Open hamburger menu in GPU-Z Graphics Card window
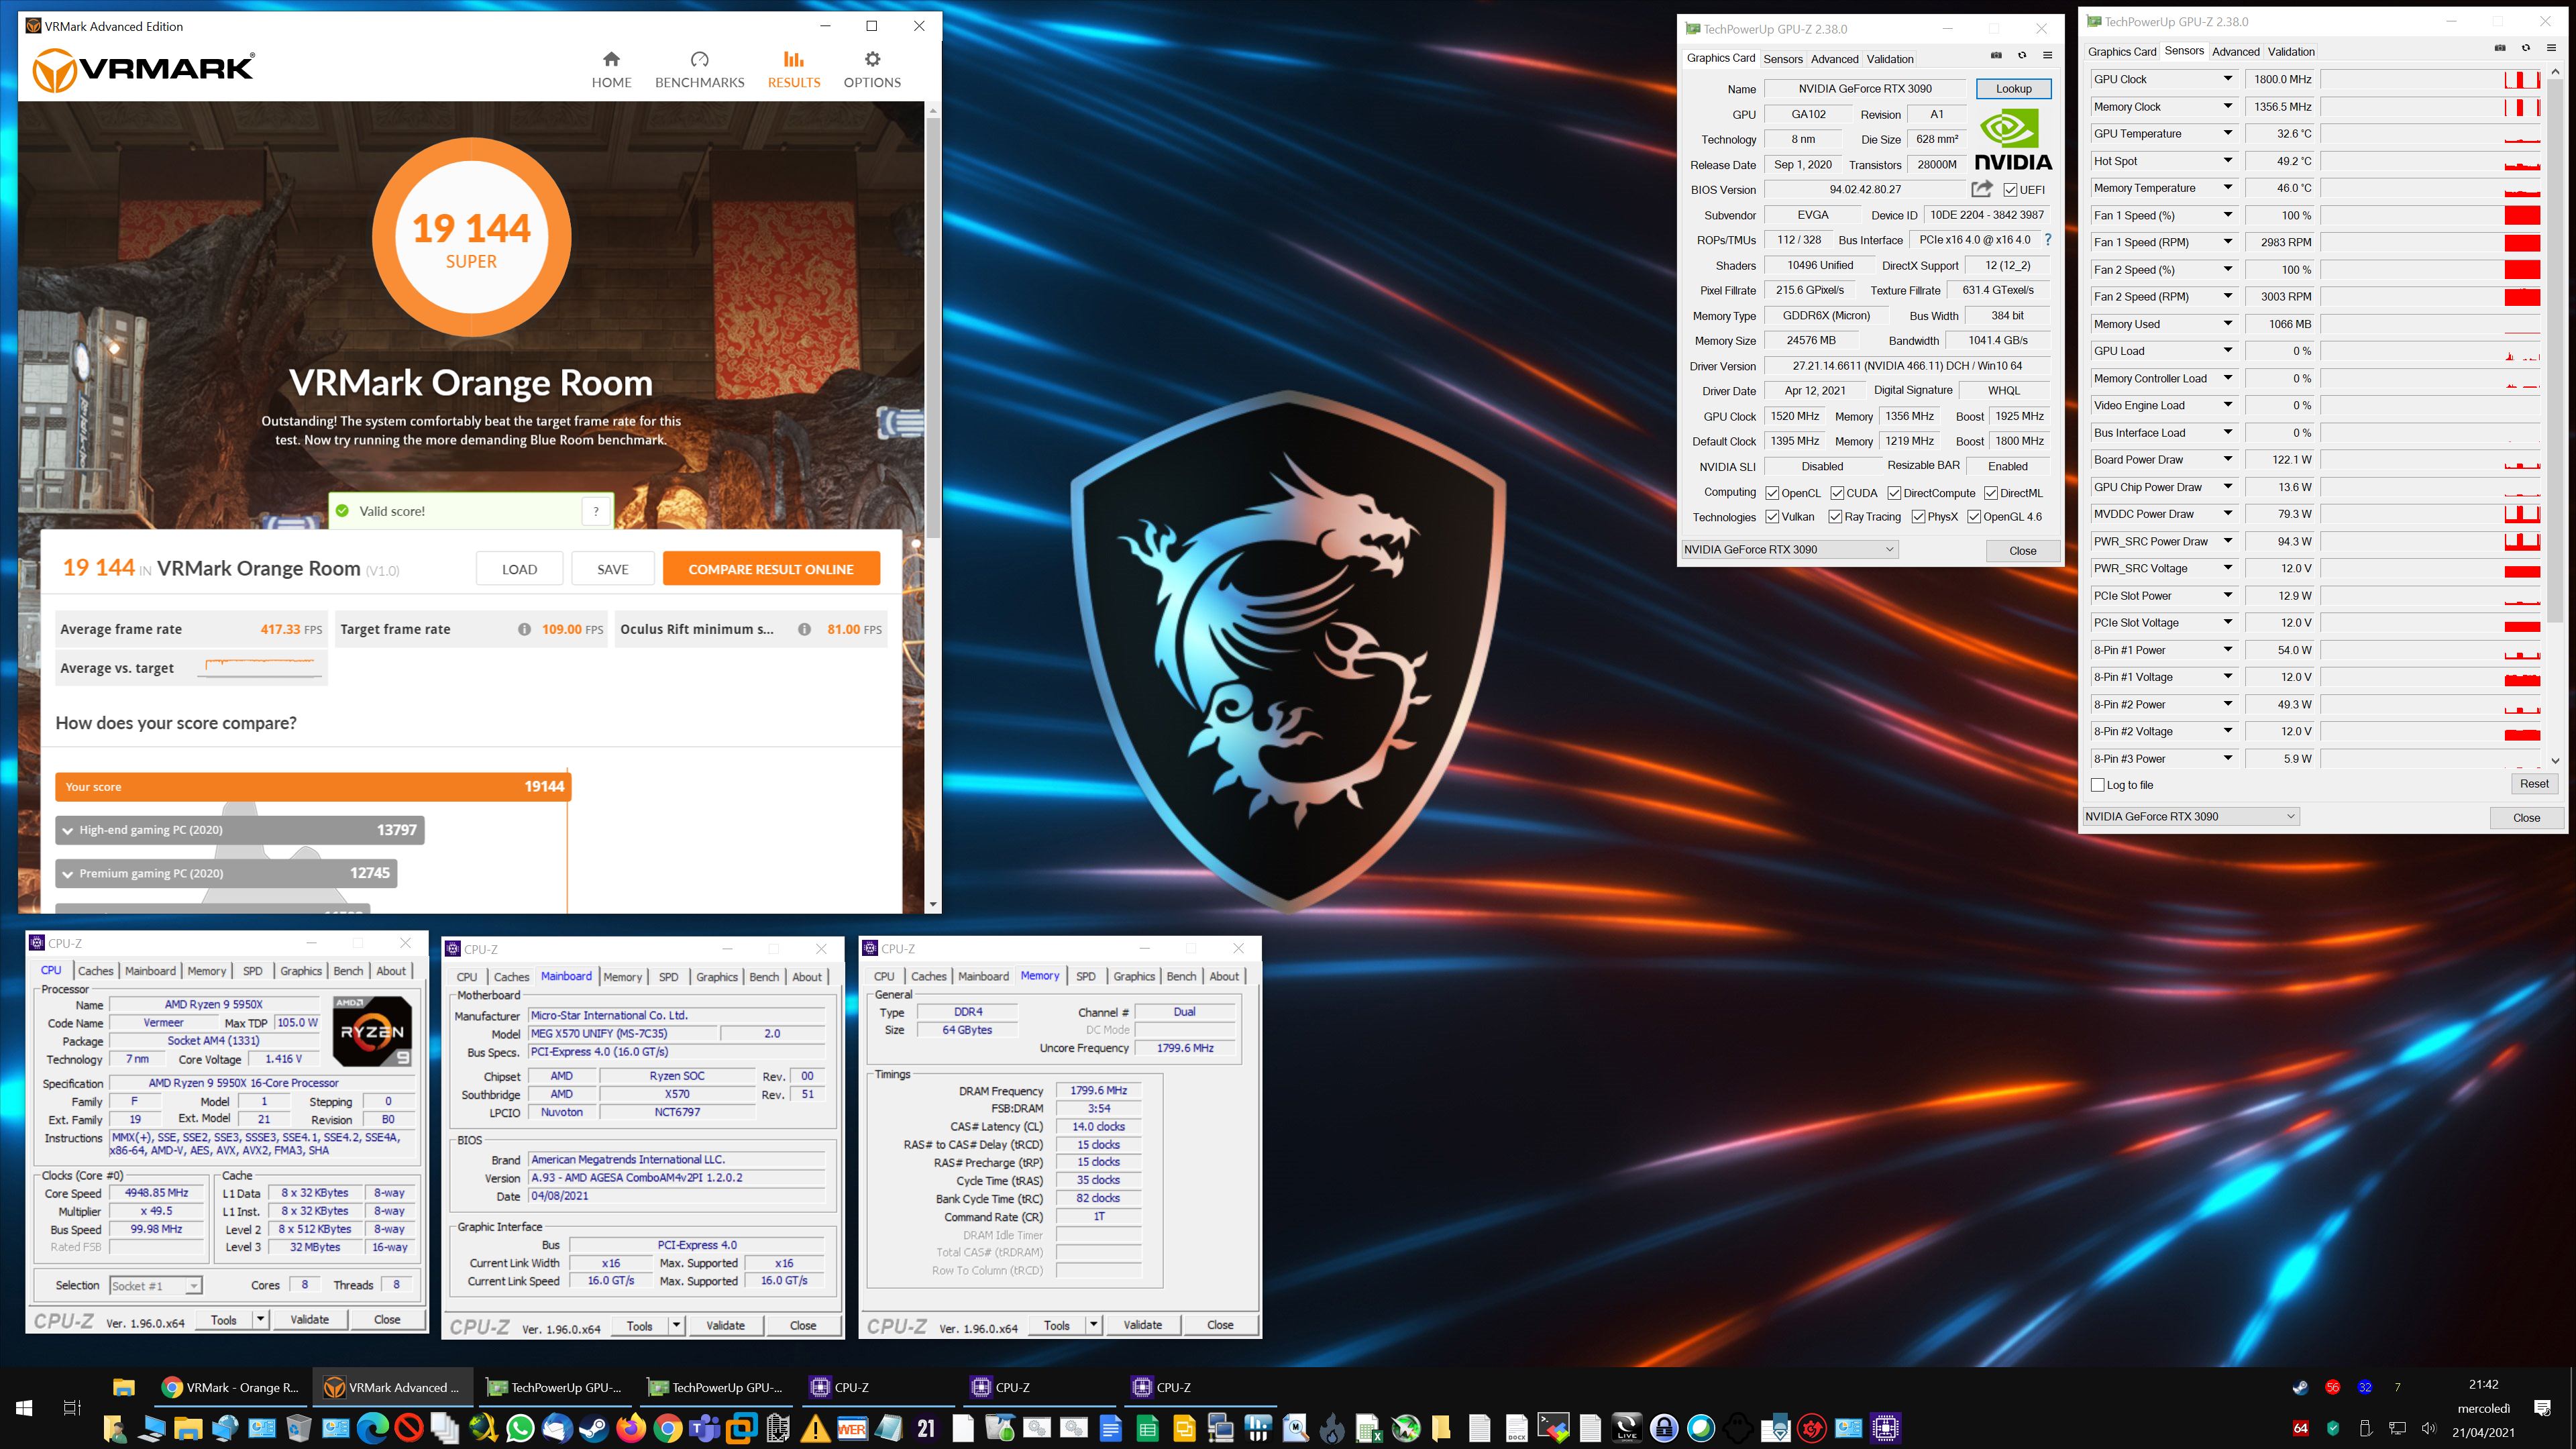Screen dimensions: 2576x1449 click(x=2047, y=55)
